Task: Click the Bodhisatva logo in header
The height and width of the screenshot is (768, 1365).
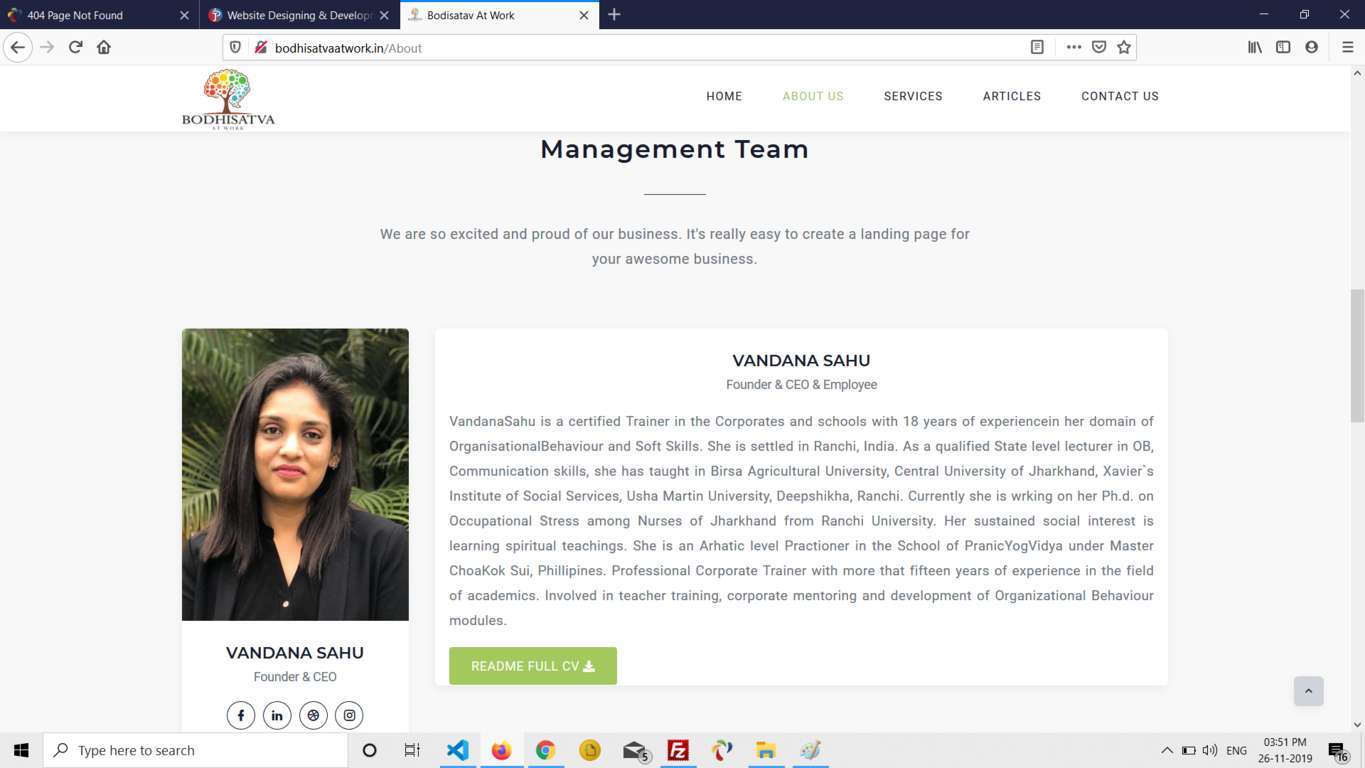Action: point(228,99)
